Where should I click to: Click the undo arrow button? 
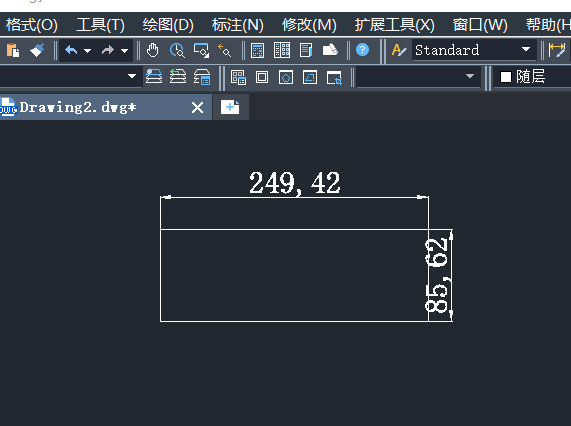click(71, 50)
